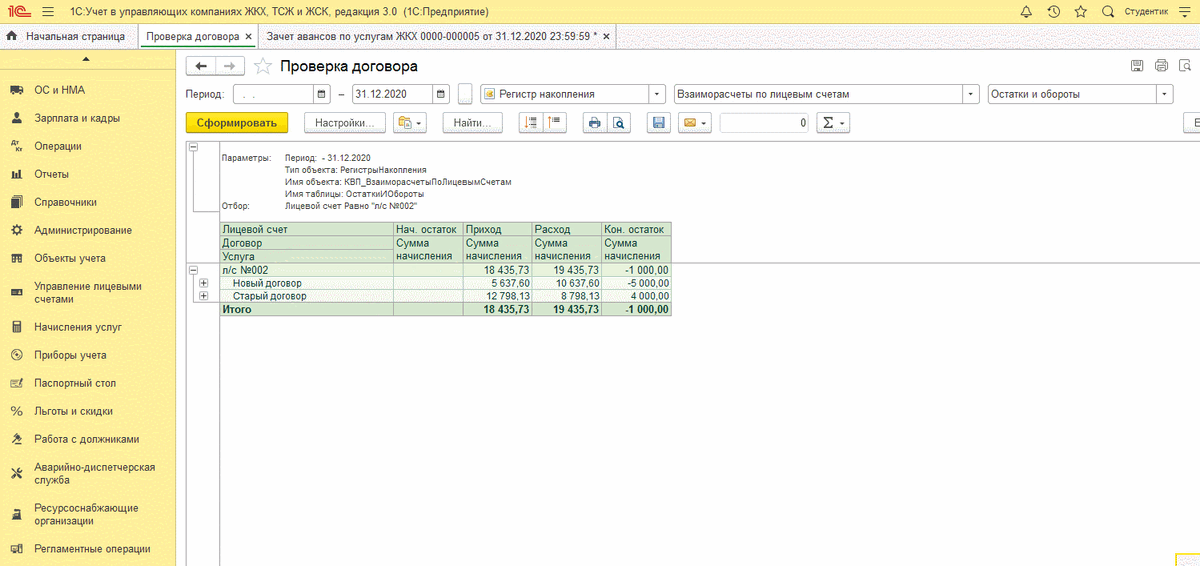The image size is (1200, 566).
Task: Open the Регламентные операции section
Action: [x=92, y=548]
